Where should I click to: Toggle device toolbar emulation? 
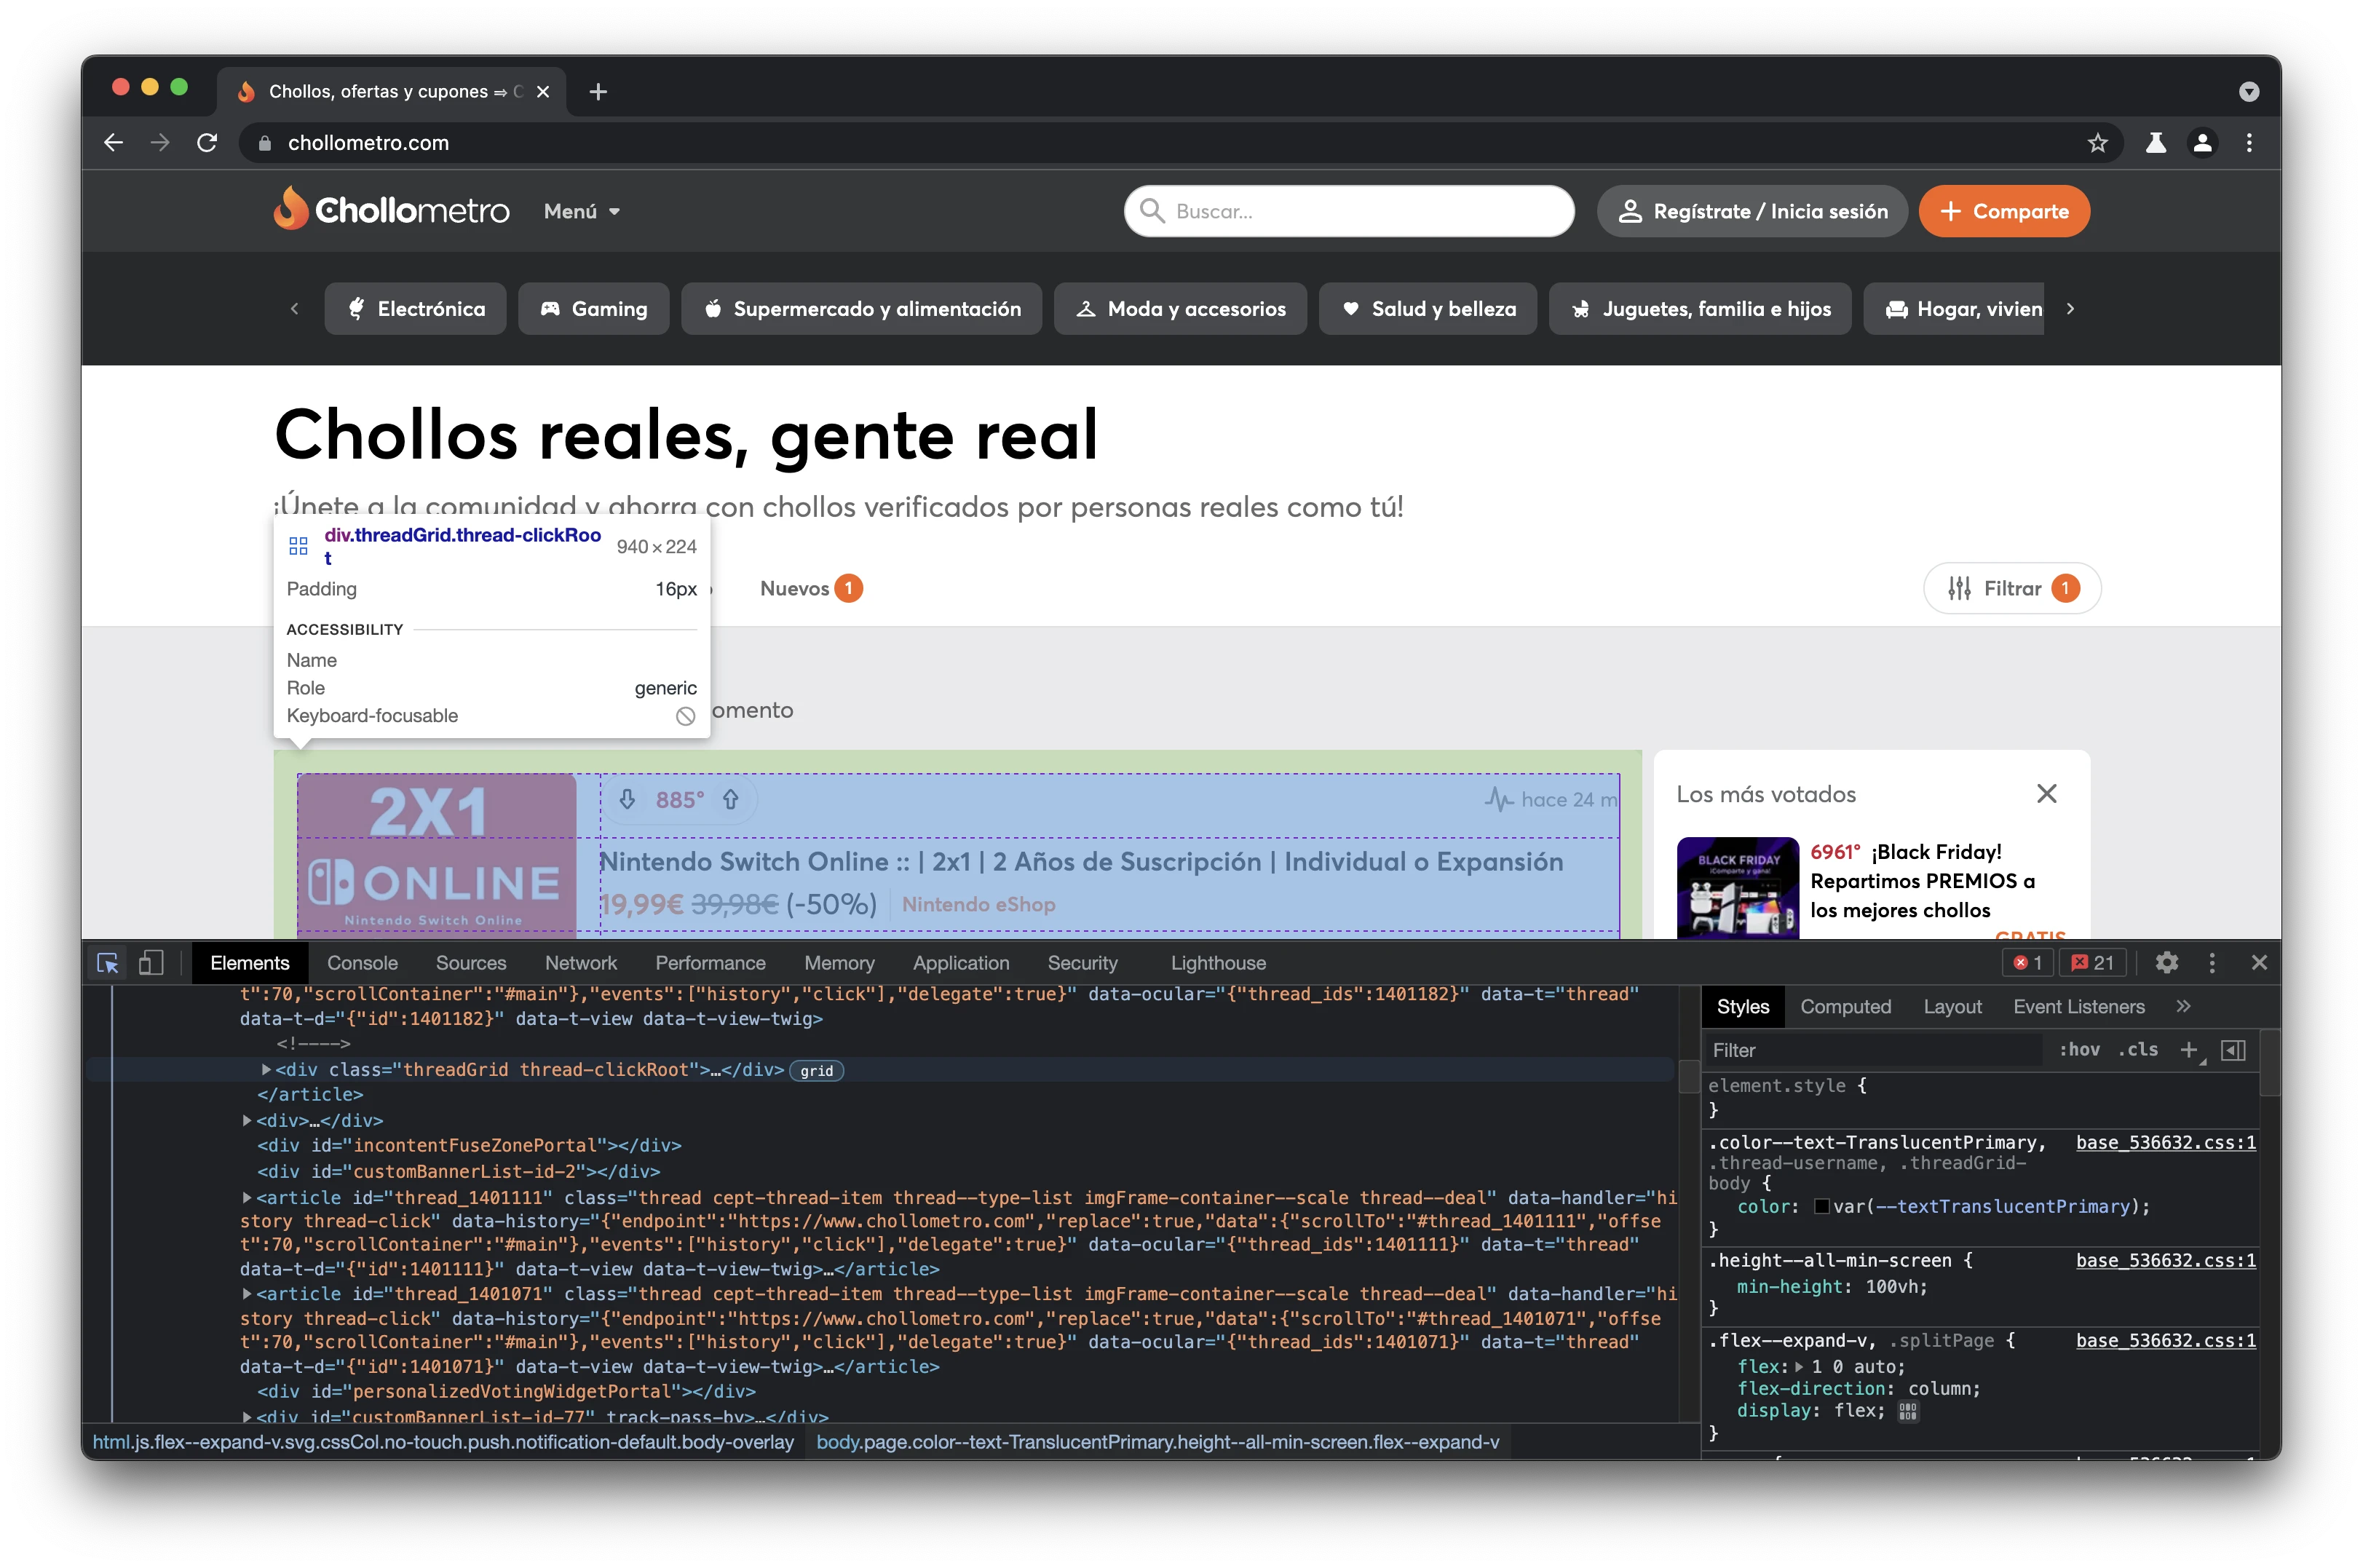tap(151, 963)
